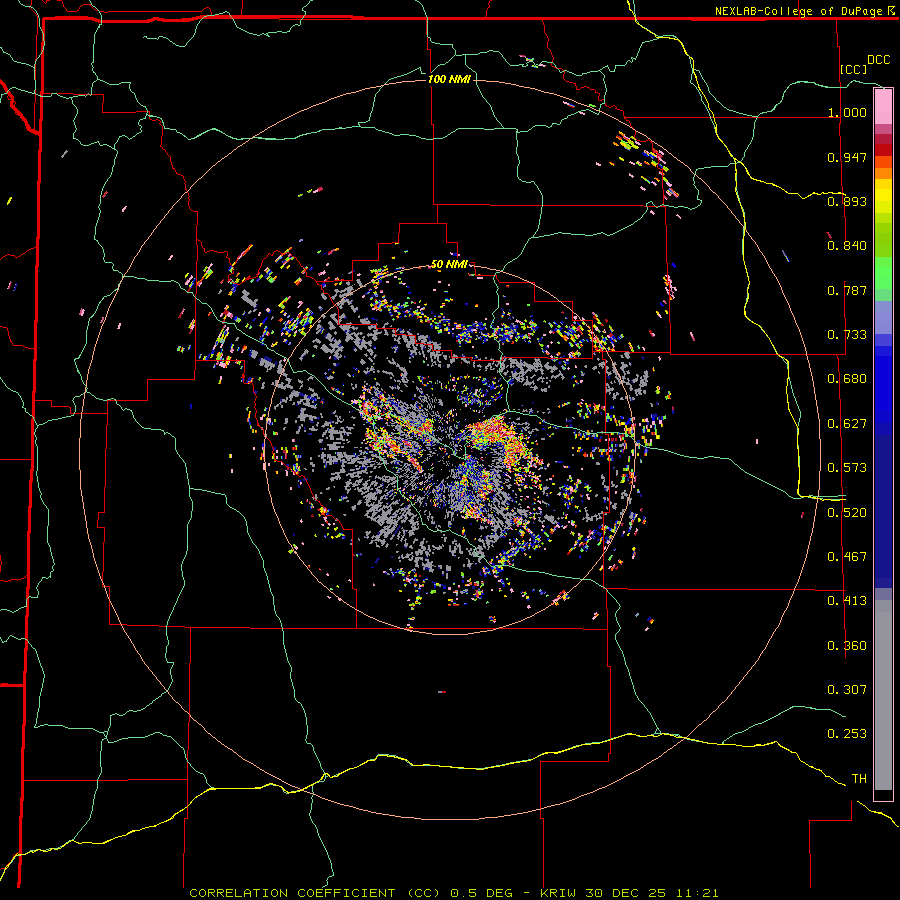Click the 0.840 scale value
The width and height of the screenshot is (900, 900).
(847, 246)
